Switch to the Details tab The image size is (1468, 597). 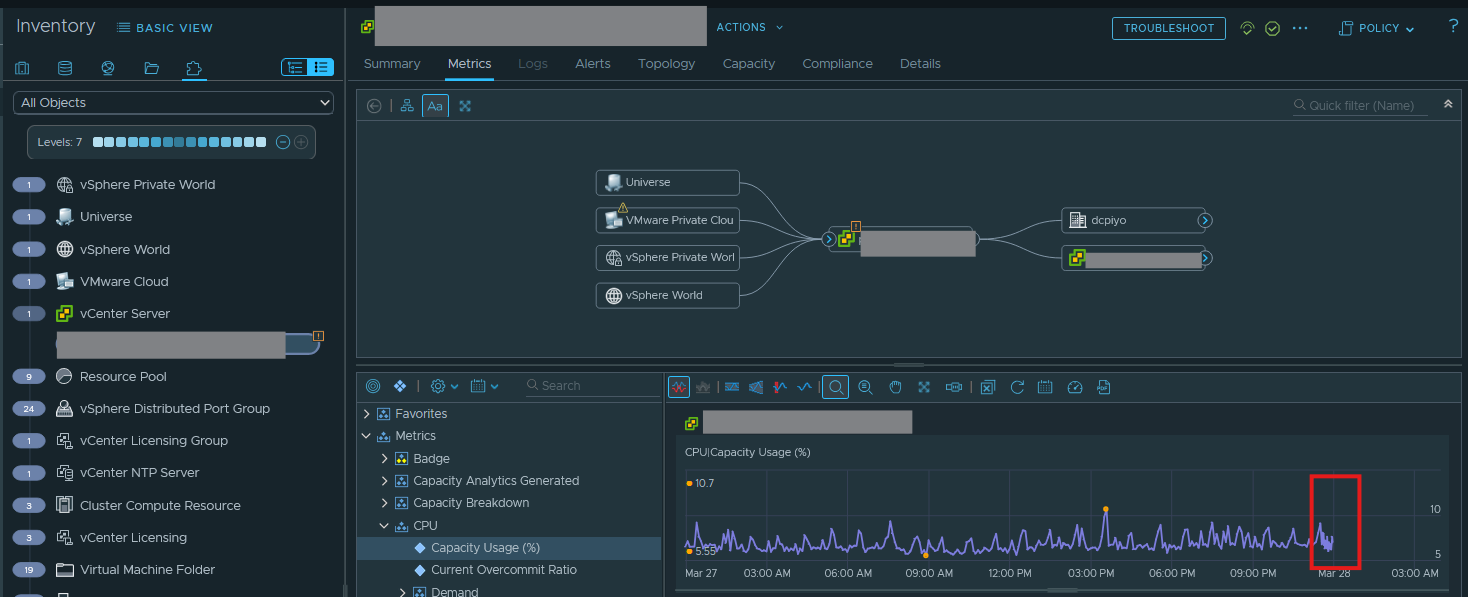[920, 63]
